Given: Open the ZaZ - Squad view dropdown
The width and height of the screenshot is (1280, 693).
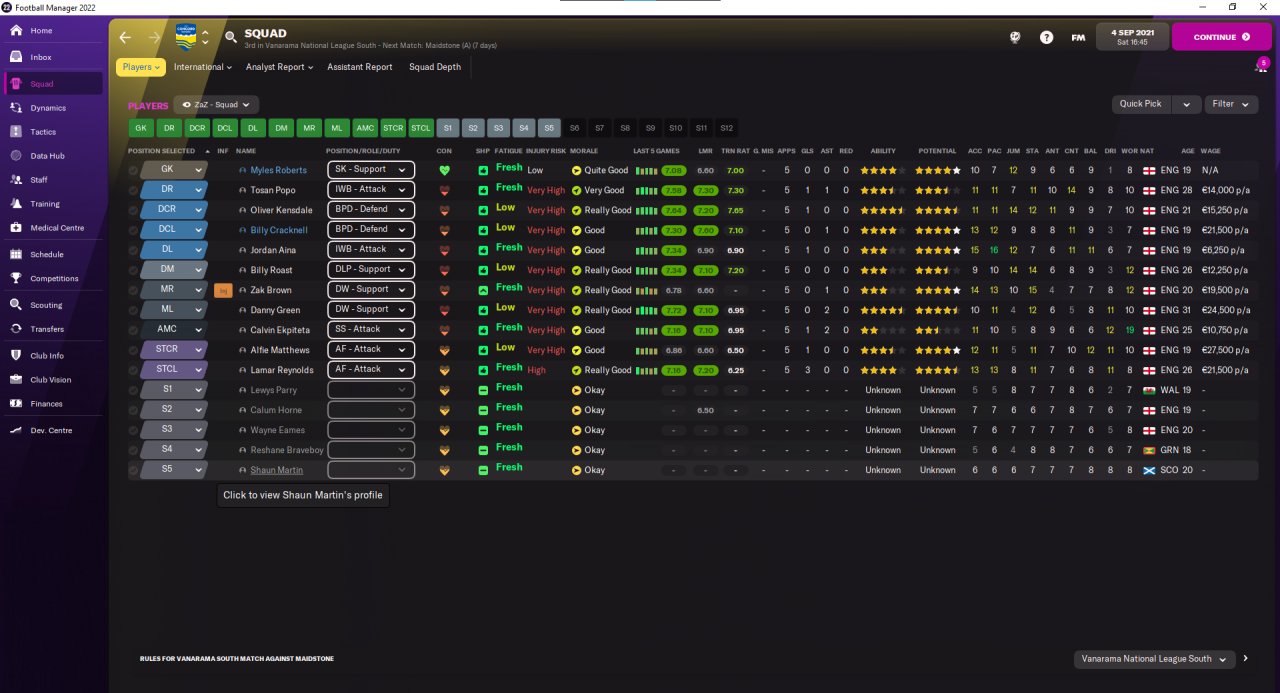Looking at the screenshot, I should pyautogui.click(x=216, y=104).
